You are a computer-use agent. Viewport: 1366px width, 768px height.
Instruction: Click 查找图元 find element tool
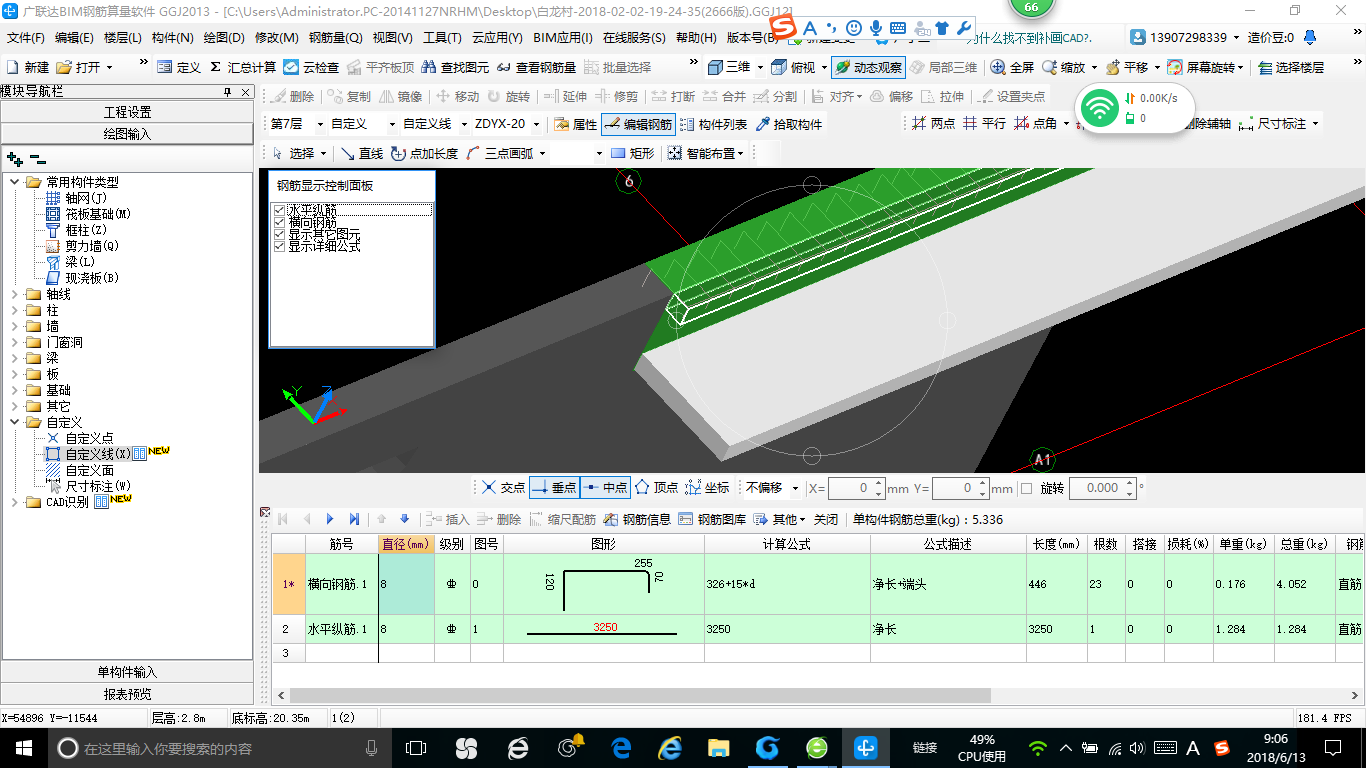[455, 67]
